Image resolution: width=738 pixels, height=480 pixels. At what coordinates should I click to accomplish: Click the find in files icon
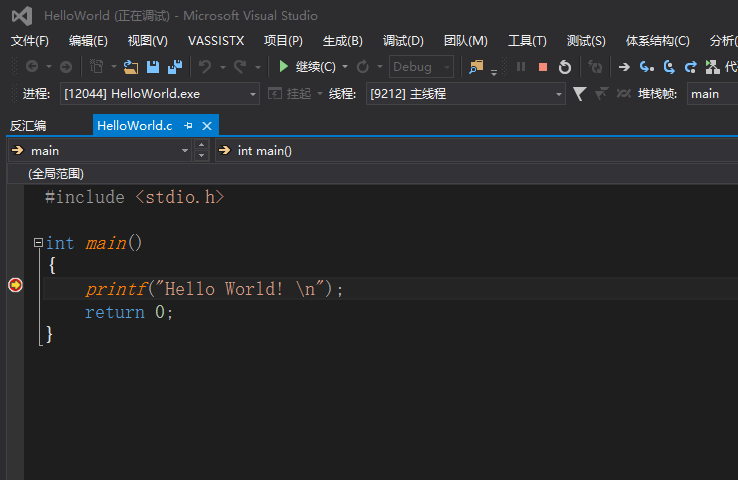point(476,67)
